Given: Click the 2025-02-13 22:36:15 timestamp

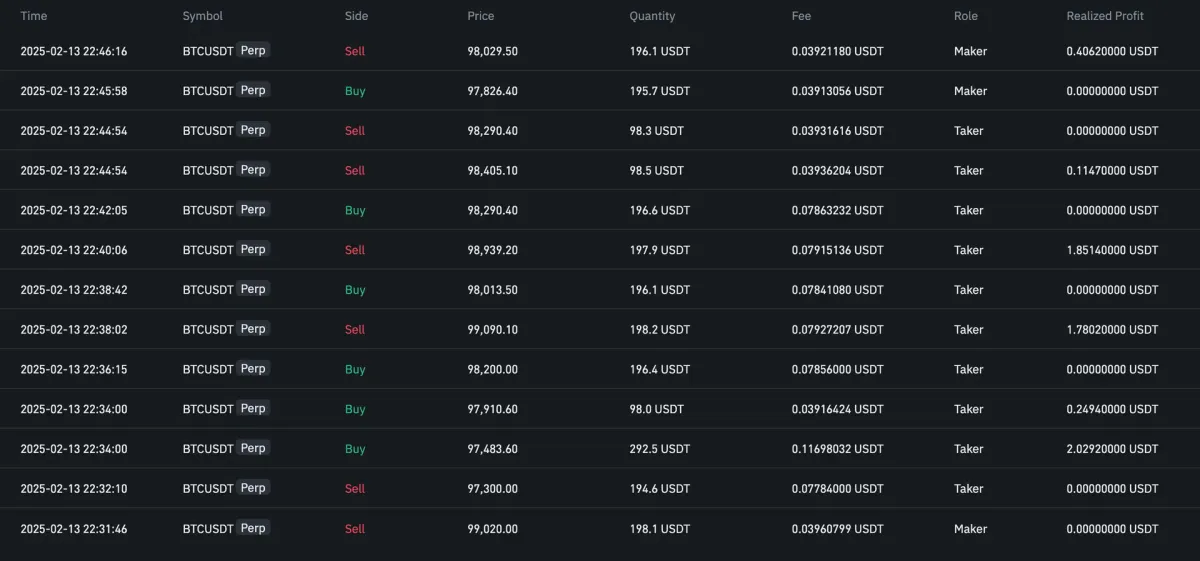Looking at the screenshot, I should click(x=74, y=369).
